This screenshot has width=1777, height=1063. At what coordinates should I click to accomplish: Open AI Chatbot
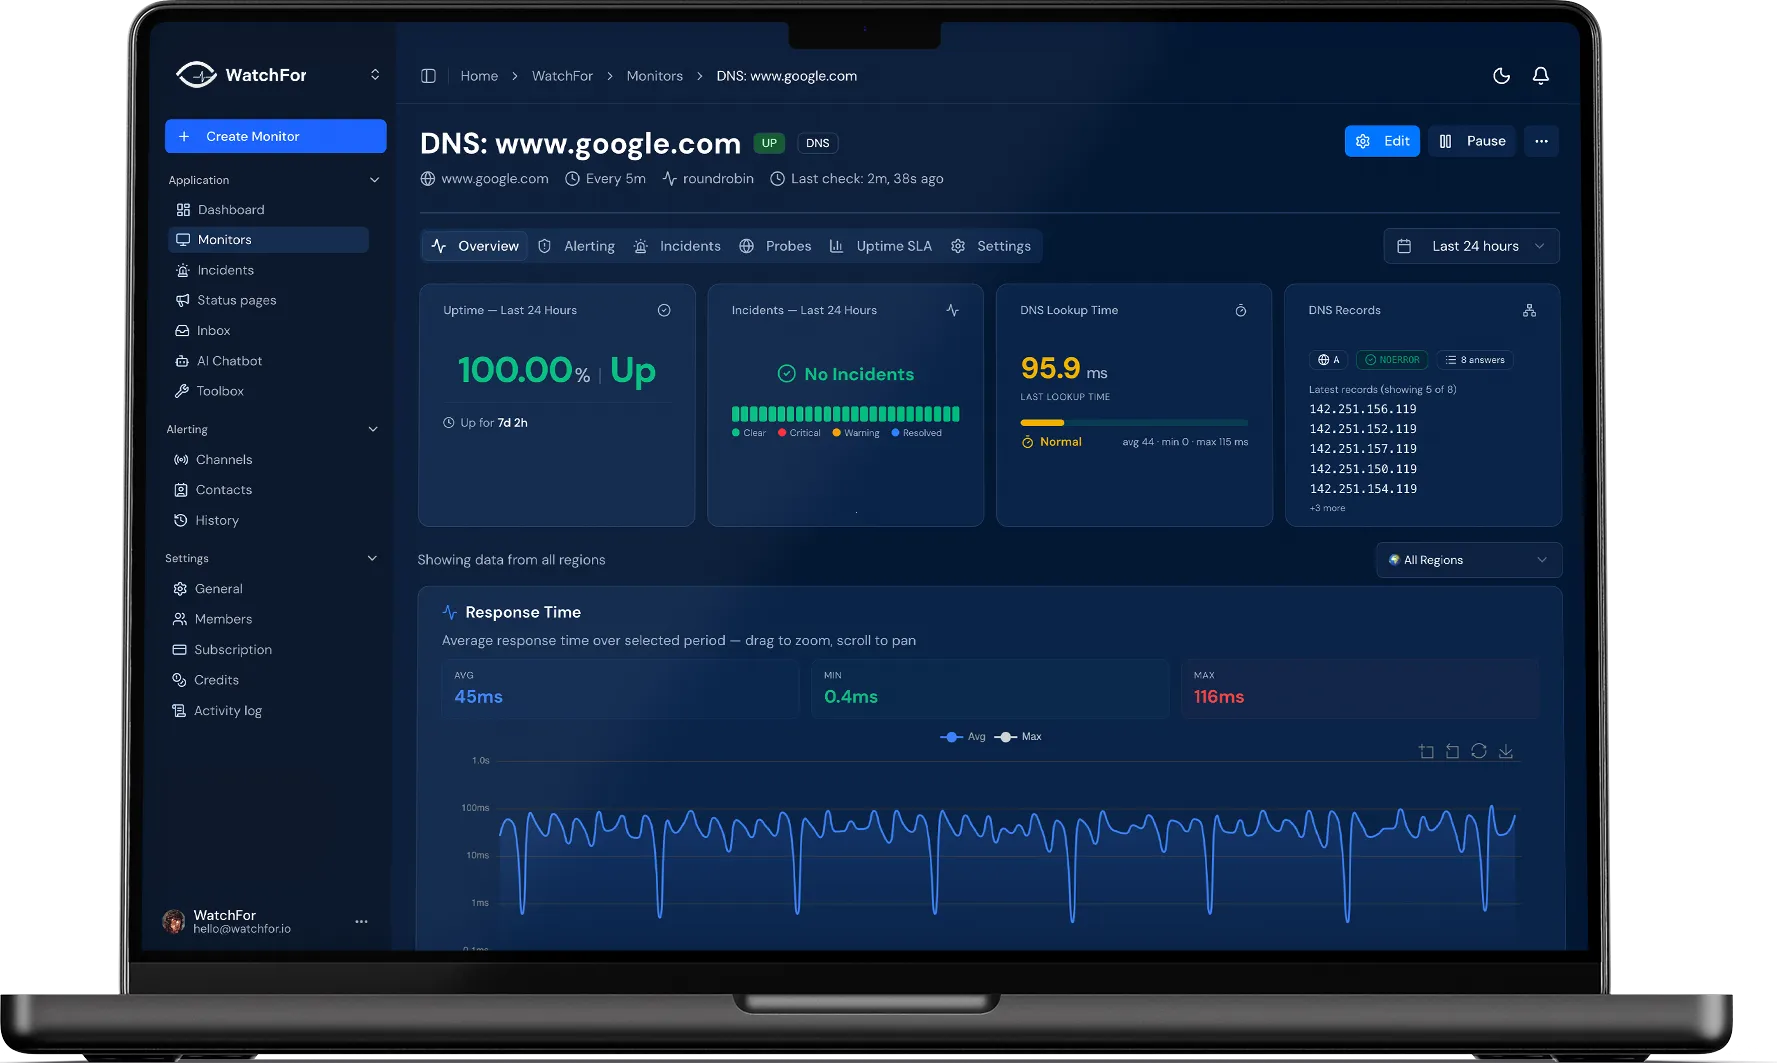click(x=269, y=361)
